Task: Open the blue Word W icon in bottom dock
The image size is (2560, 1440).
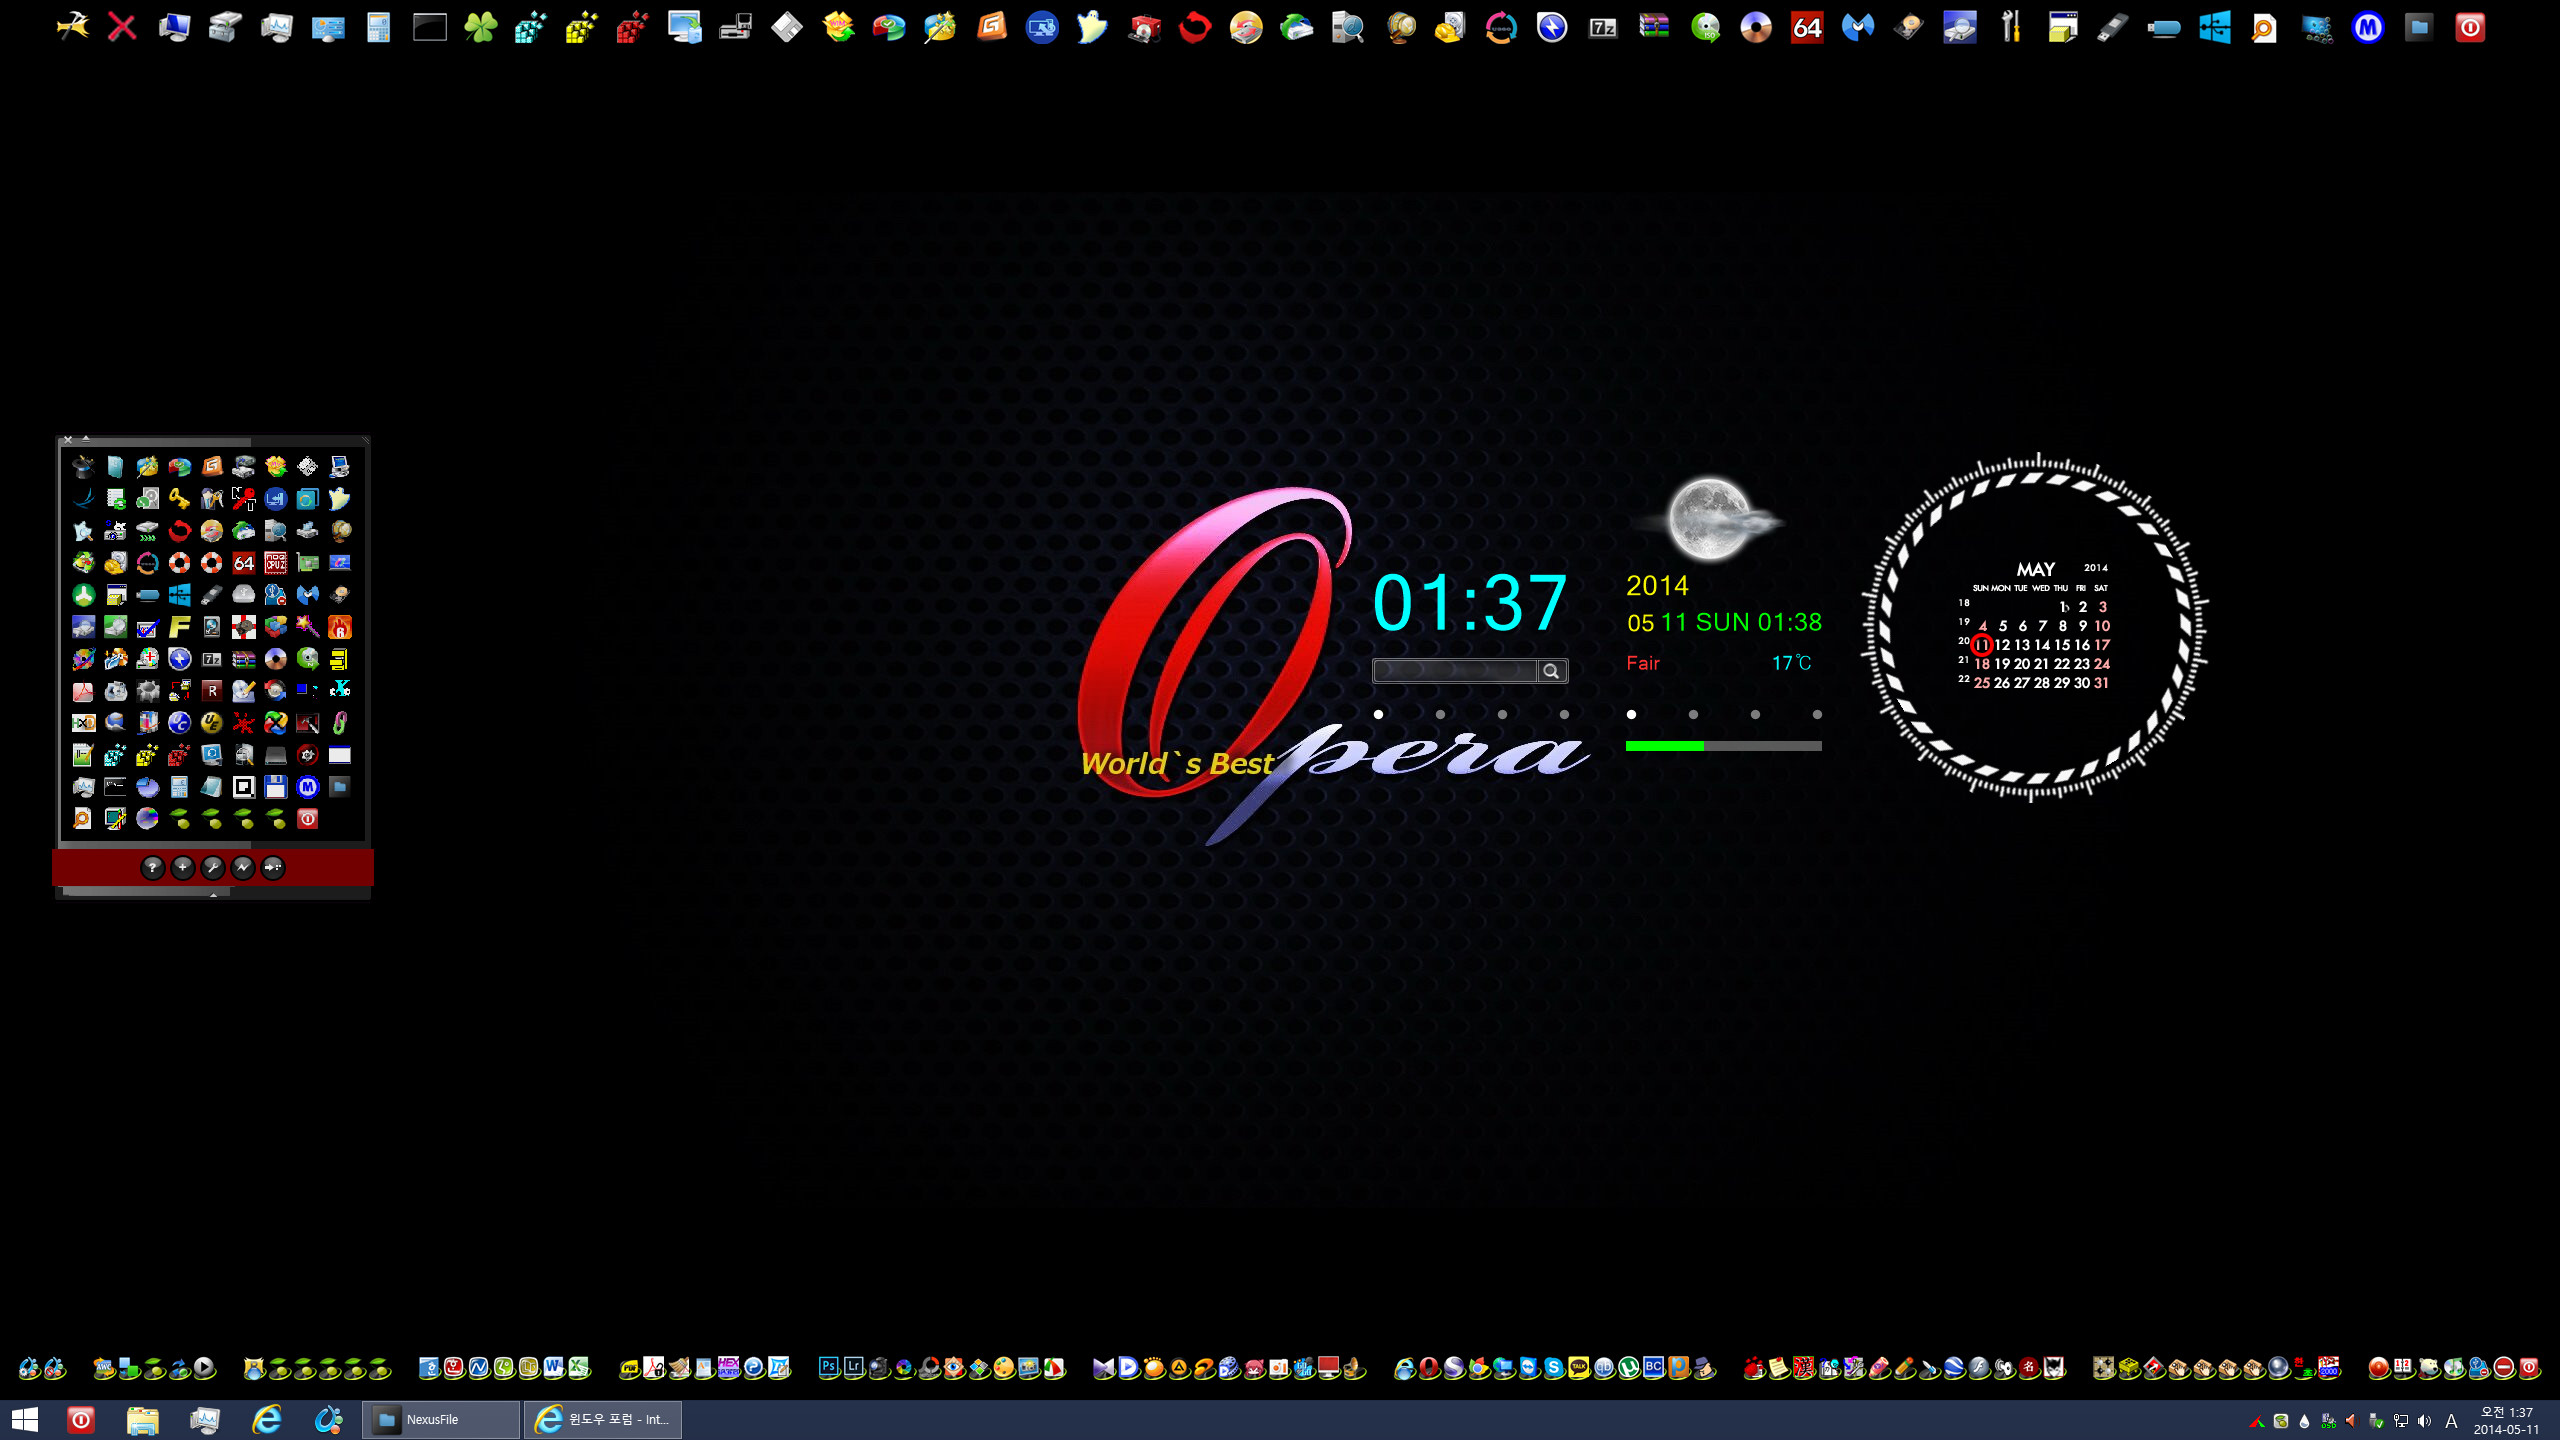Action: (553, 1367)
